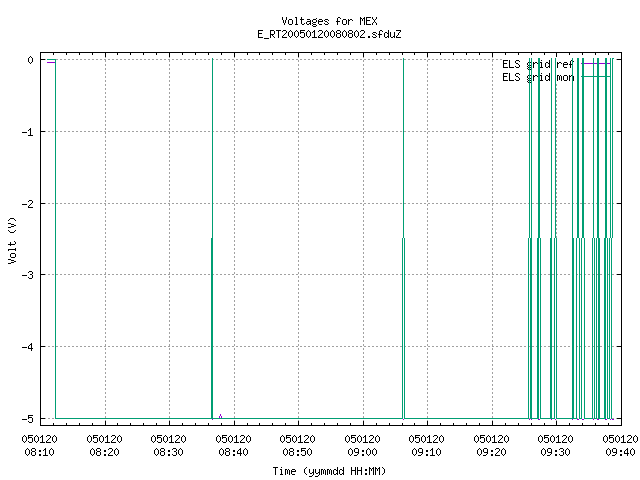
Task: Click x-axis time label 09:20
Action: point(491,452)
